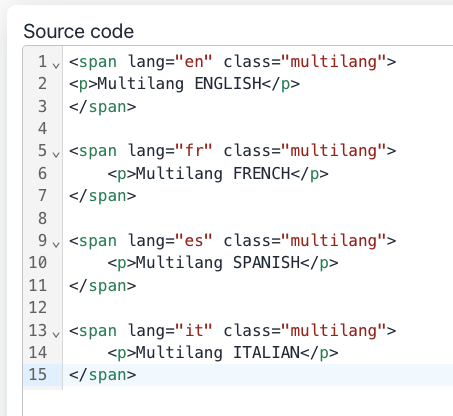The height and width of the screenshot is (416, 453).
Task: Click the closing span tag on line 15
Action: coord(103,375)
